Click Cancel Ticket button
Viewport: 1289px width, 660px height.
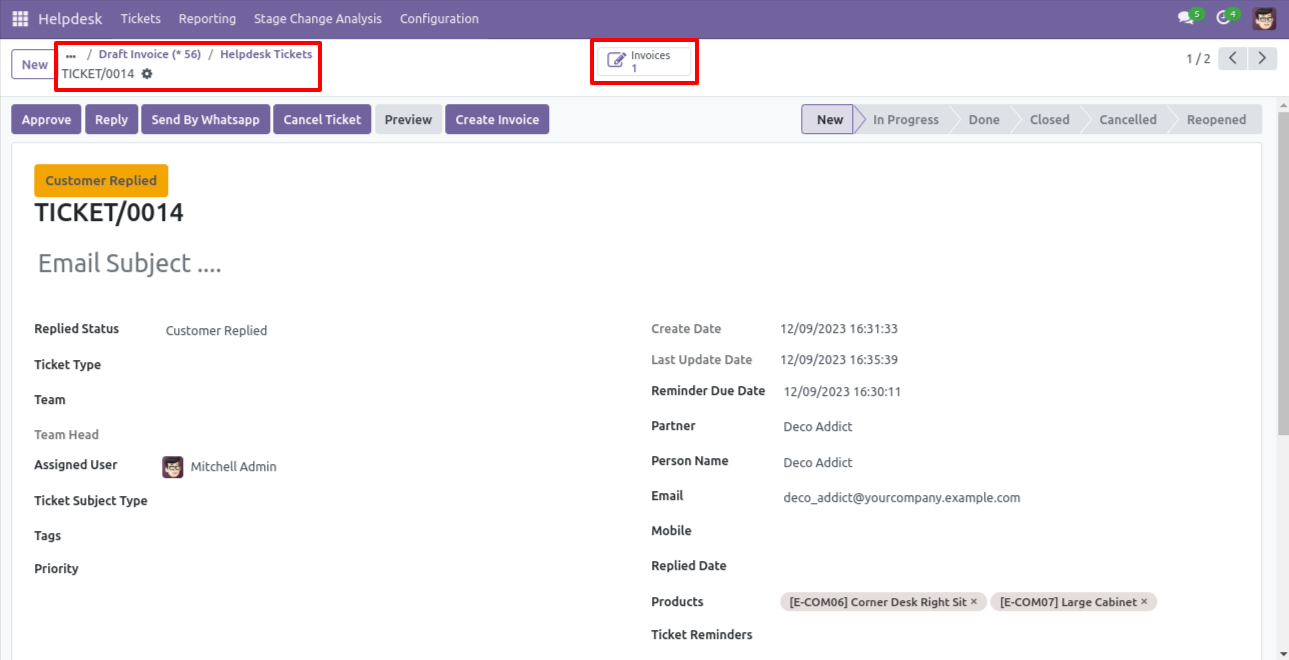(322, 120)
